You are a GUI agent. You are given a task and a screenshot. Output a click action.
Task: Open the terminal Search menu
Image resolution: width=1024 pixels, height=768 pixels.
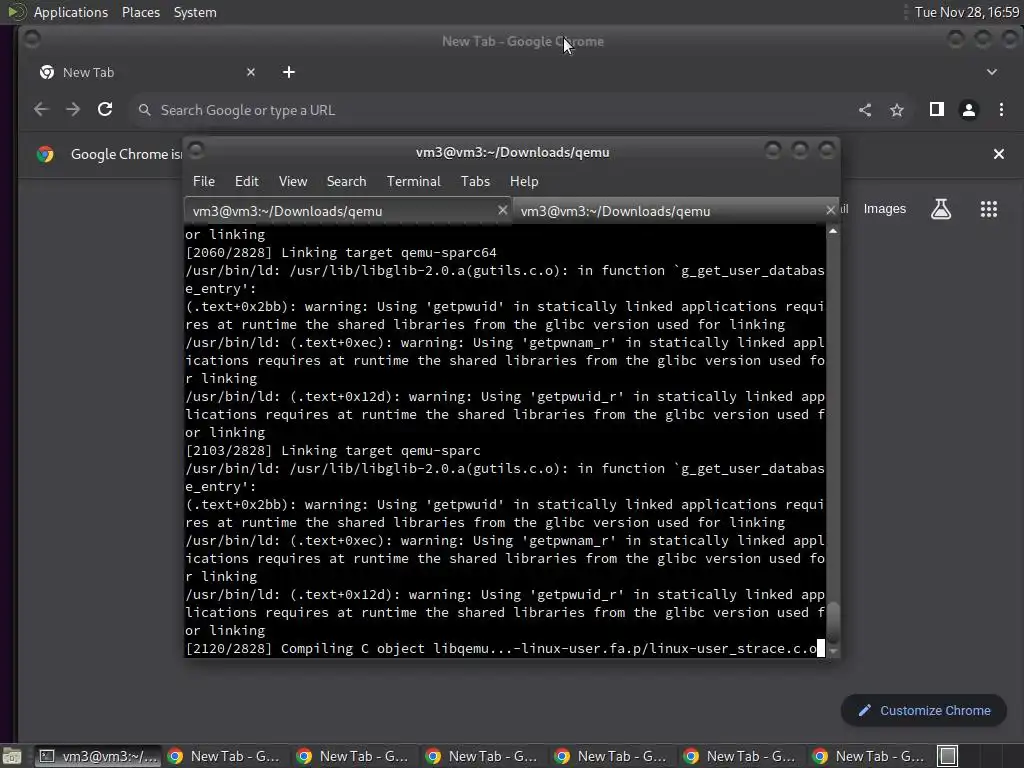(x=346, y=182)
